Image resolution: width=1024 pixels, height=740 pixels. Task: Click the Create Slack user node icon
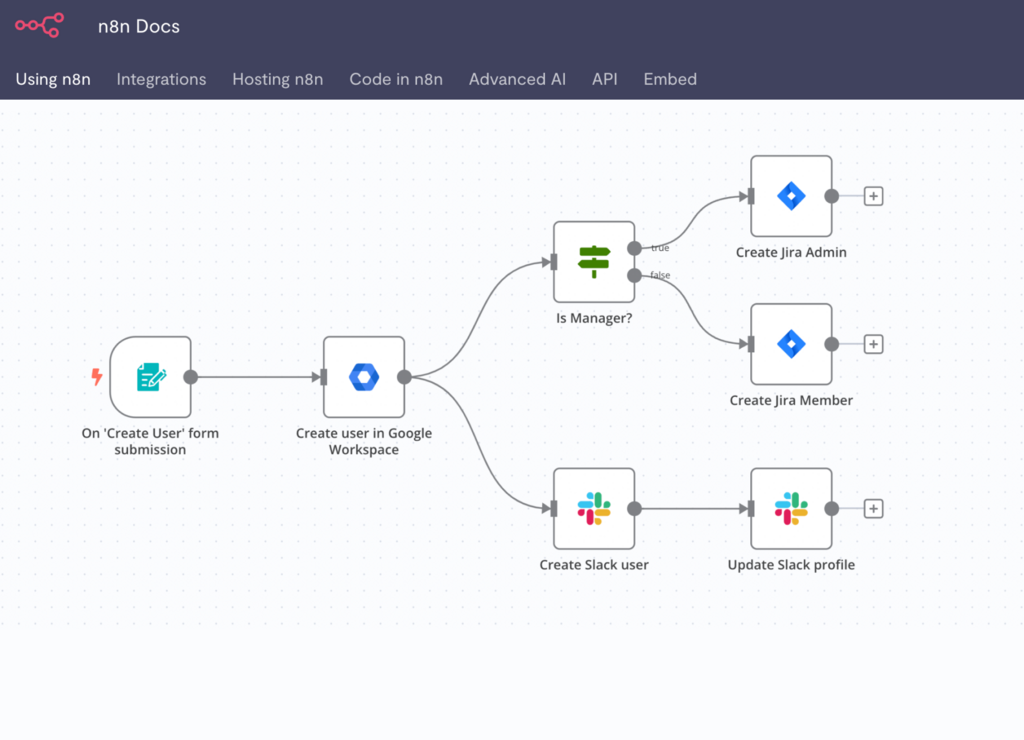(594, 509)
